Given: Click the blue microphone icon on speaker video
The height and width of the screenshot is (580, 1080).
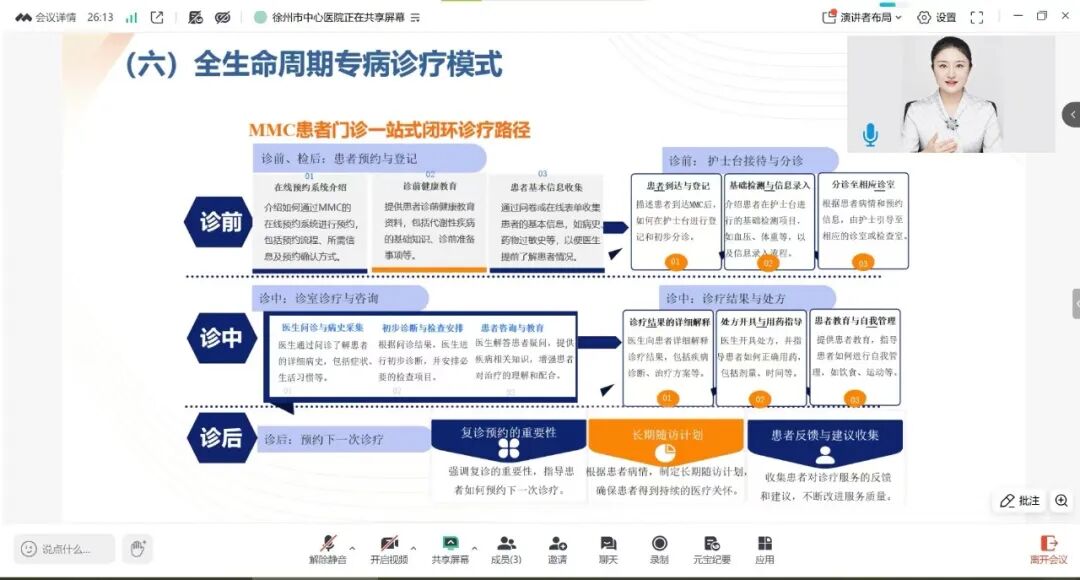Looking at the screenshot, I should click(x=871, y=134).
